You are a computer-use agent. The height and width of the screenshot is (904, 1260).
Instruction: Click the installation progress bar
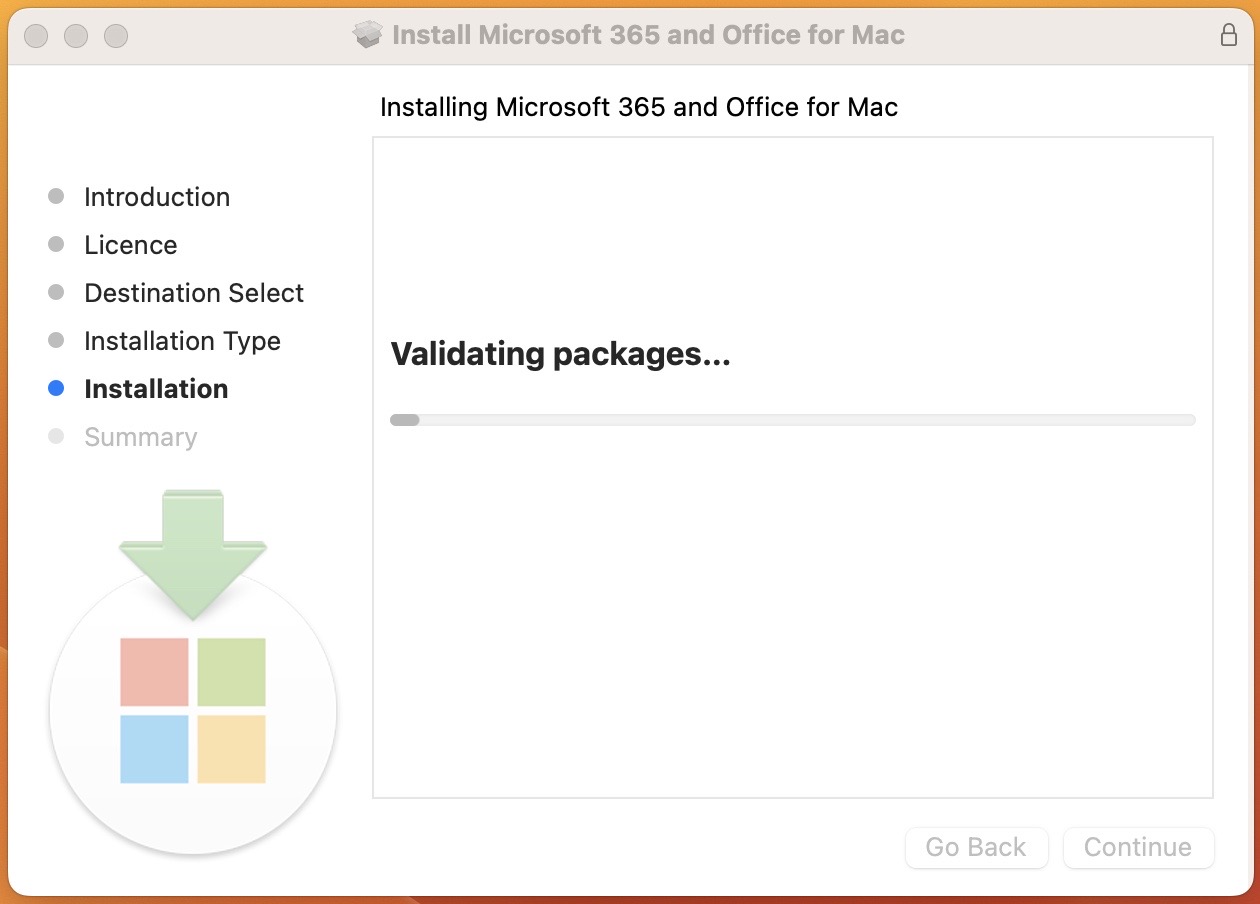792,420
